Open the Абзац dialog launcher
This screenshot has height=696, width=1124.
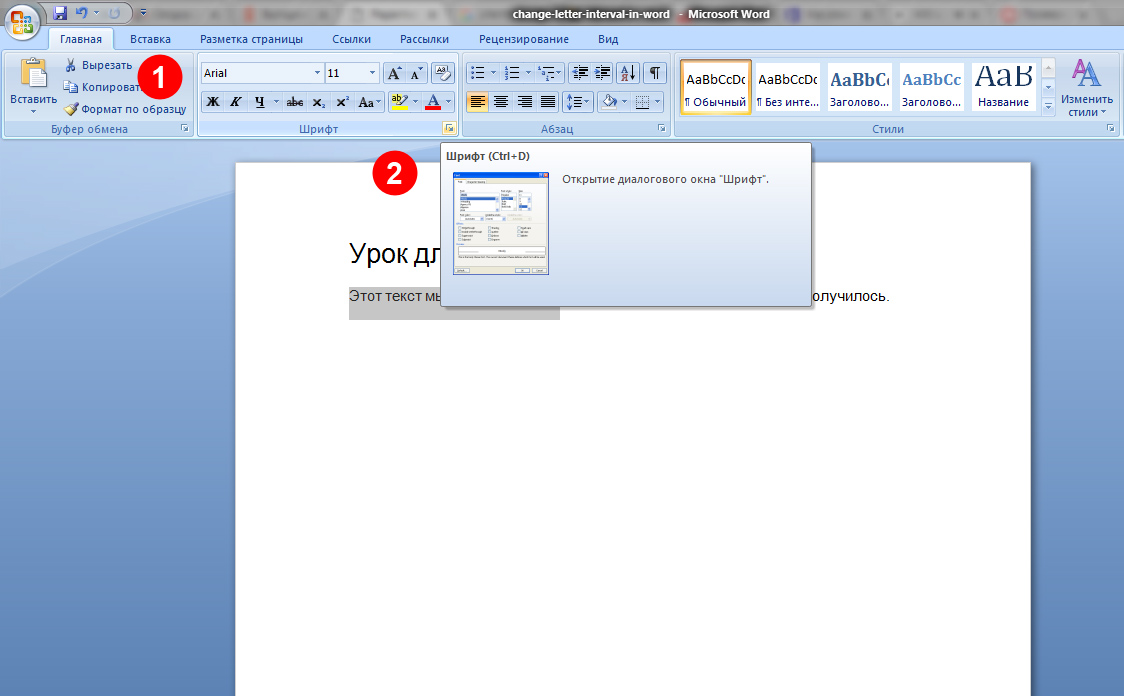[x=661, y=128]
